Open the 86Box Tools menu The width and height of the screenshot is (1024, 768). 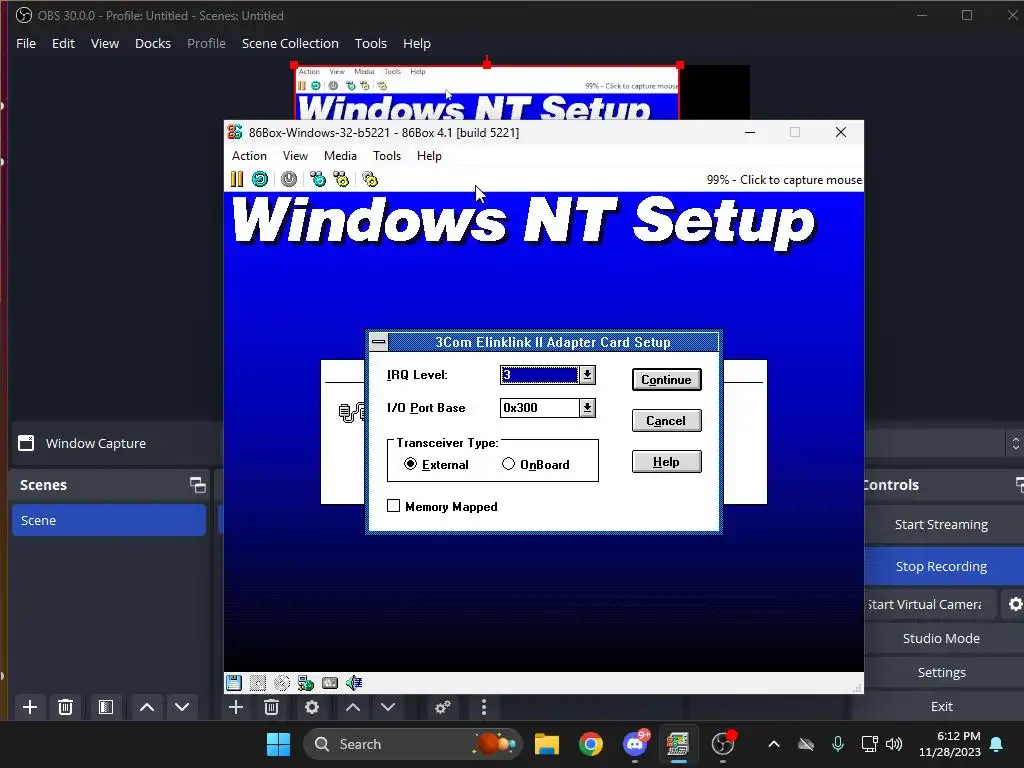[x=387, y=155]
